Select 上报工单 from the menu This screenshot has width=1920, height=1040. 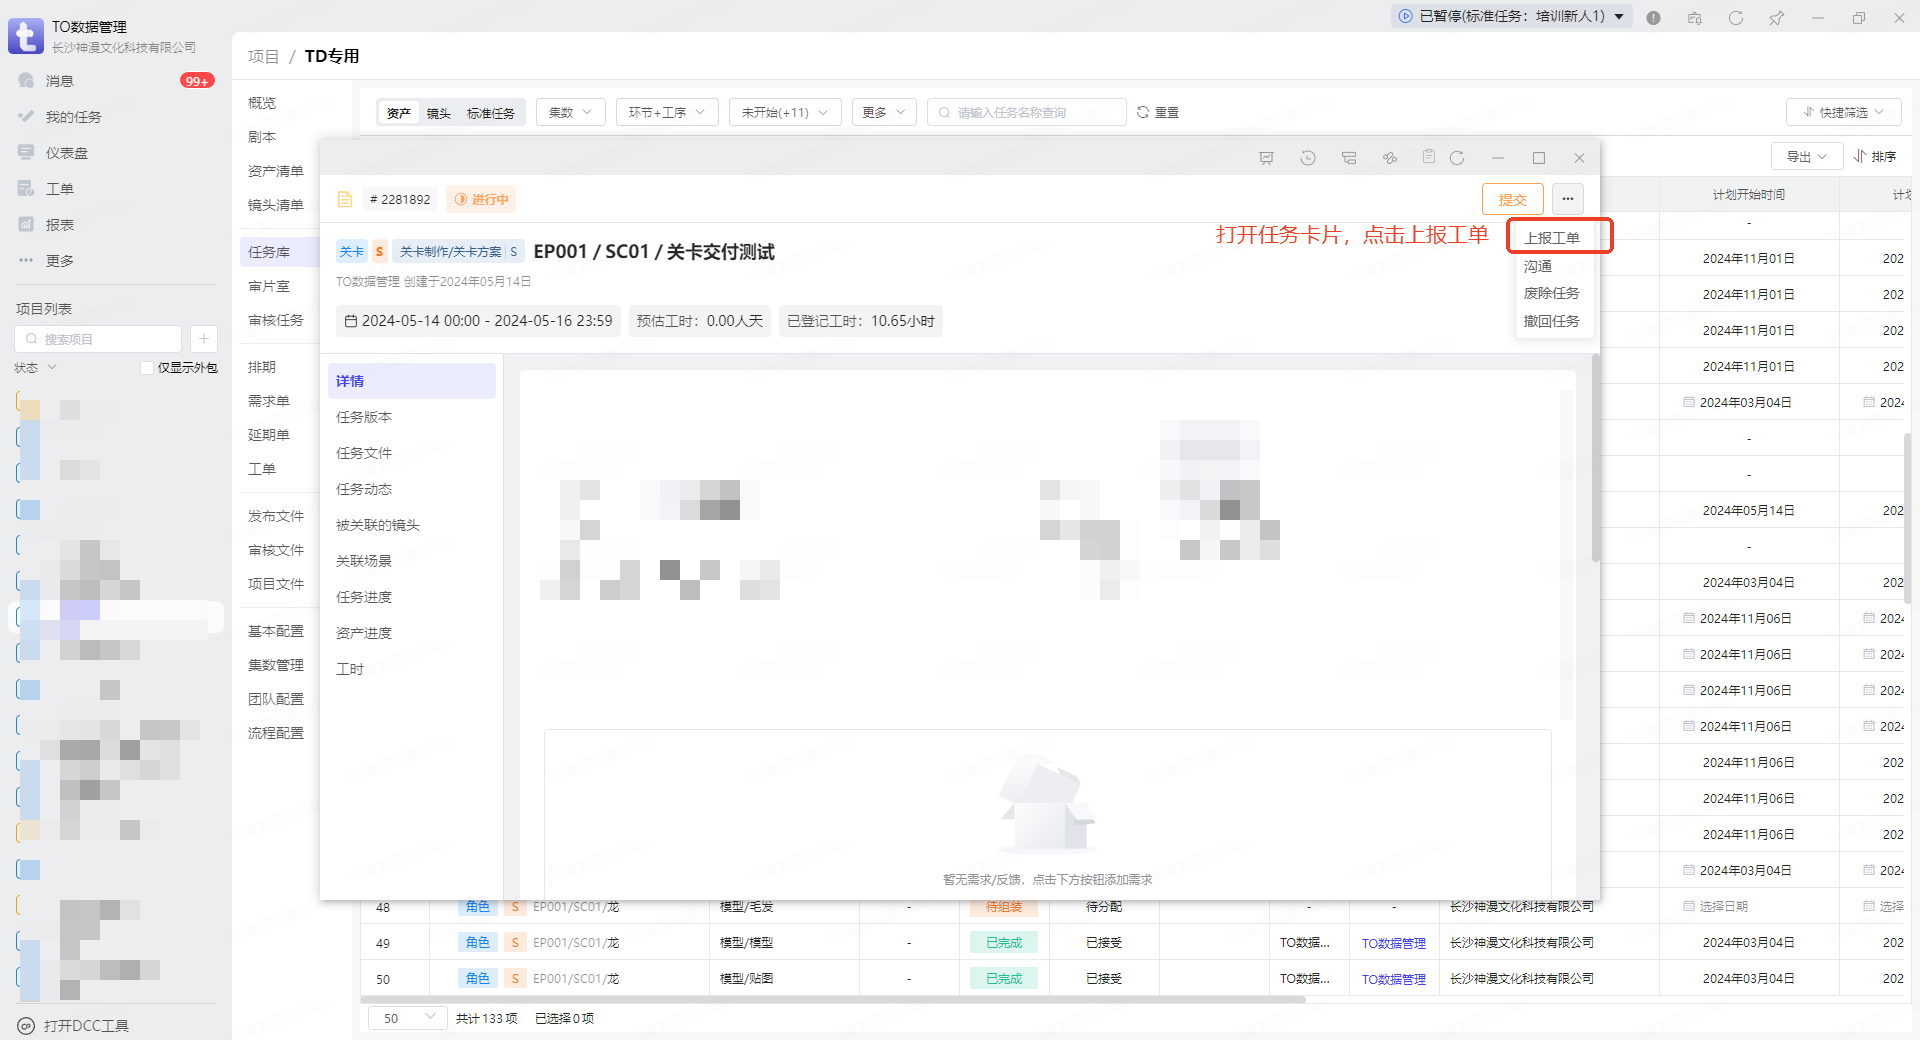(1552, 238)
